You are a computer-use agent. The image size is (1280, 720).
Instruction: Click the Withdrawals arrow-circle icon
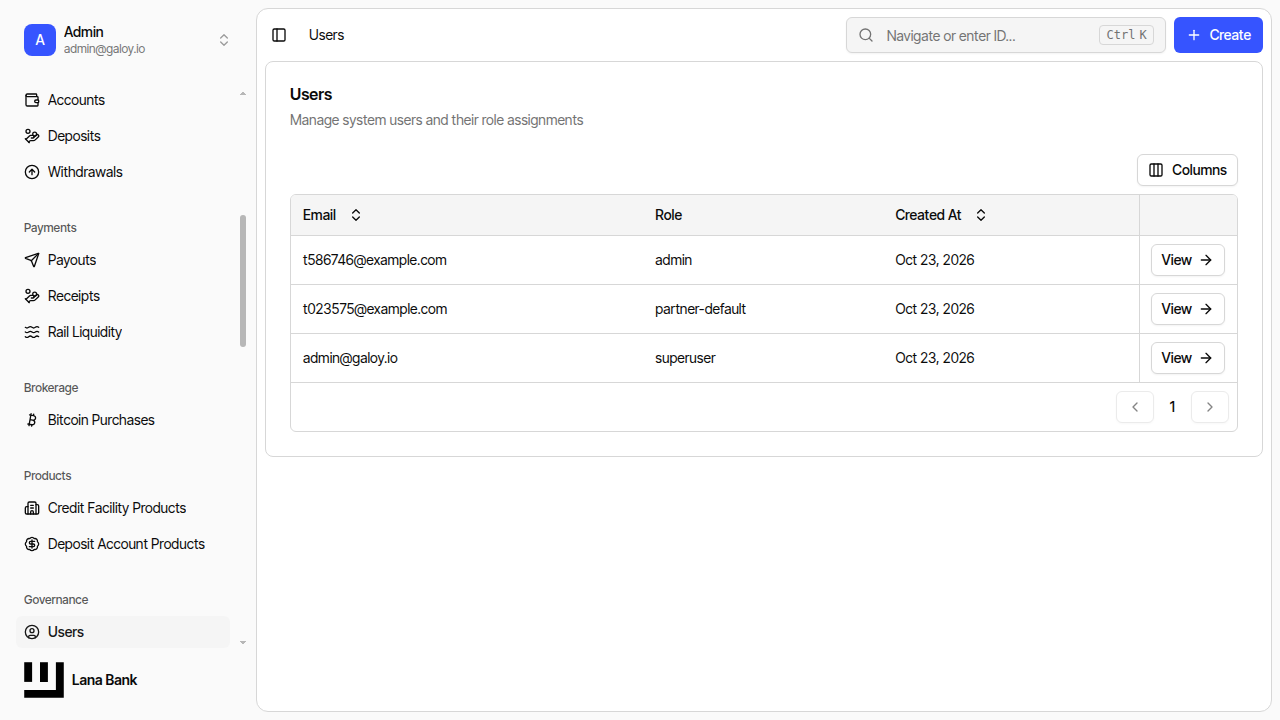pos(32,172)
